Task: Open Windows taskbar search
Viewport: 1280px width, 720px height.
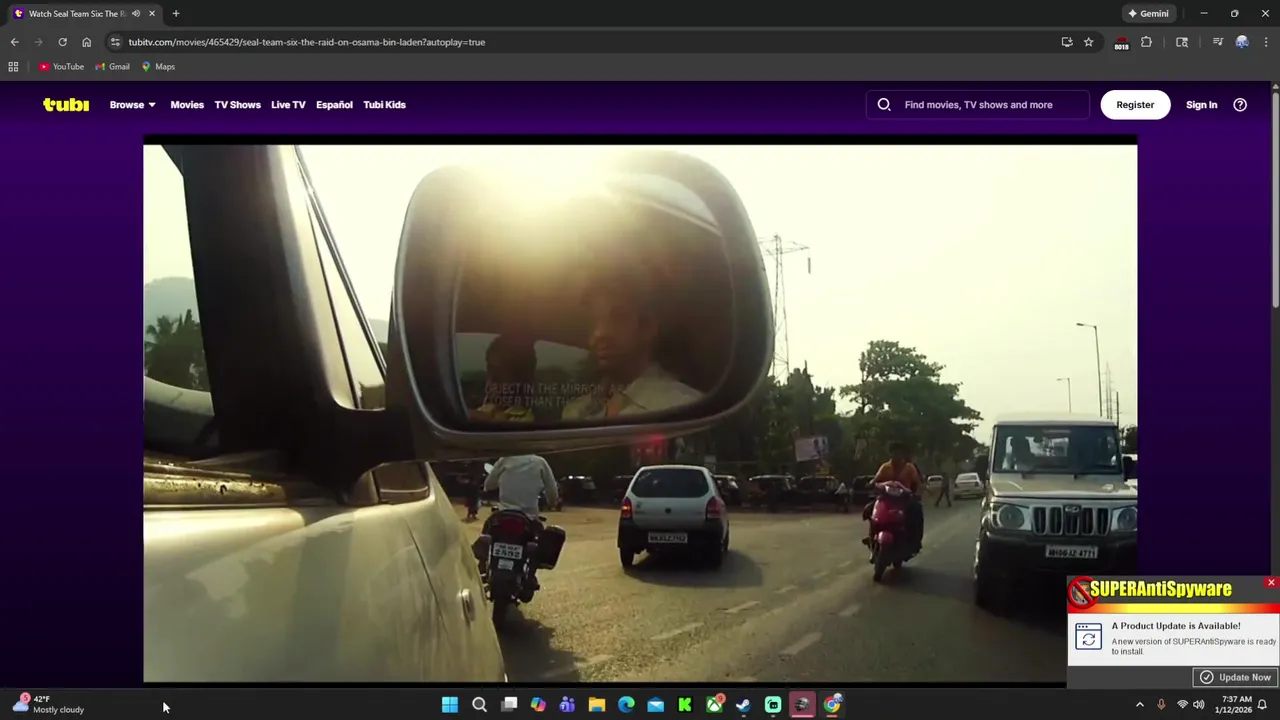Action: (479, 705)
